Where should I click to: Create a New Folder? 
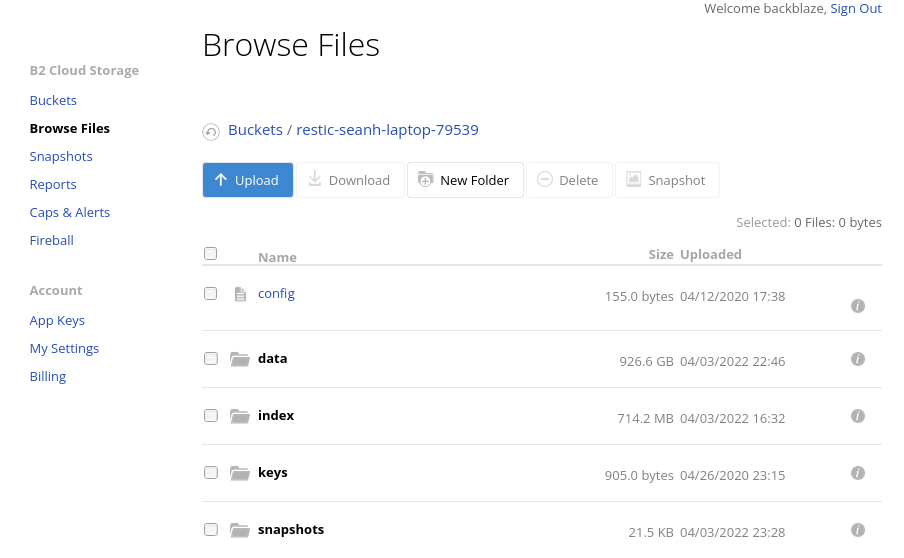tap(465, 180)
